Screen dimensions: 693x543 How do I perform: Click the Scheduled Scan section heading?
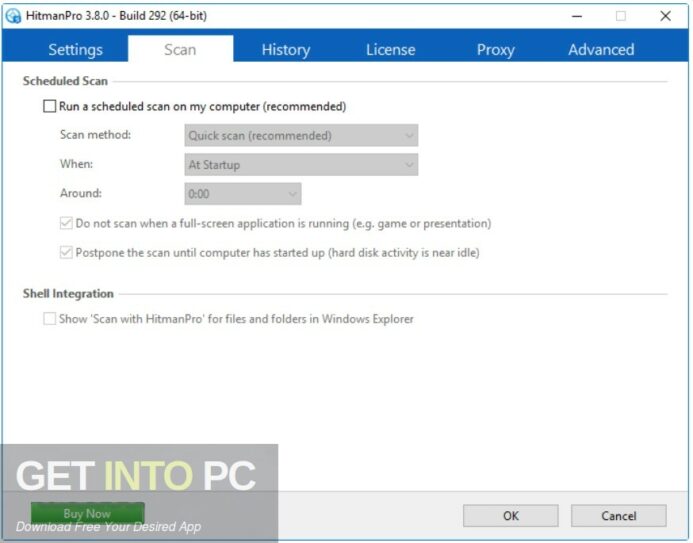point(65,81)
